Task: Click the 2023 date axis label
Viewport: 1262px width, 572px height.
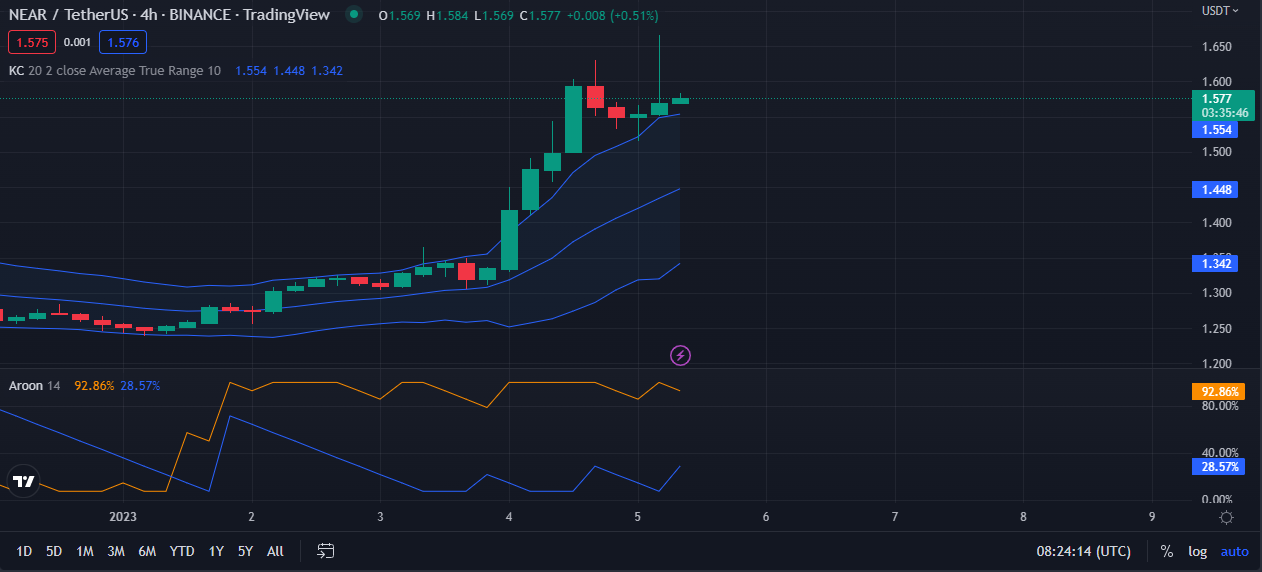Action: point(123,517)
